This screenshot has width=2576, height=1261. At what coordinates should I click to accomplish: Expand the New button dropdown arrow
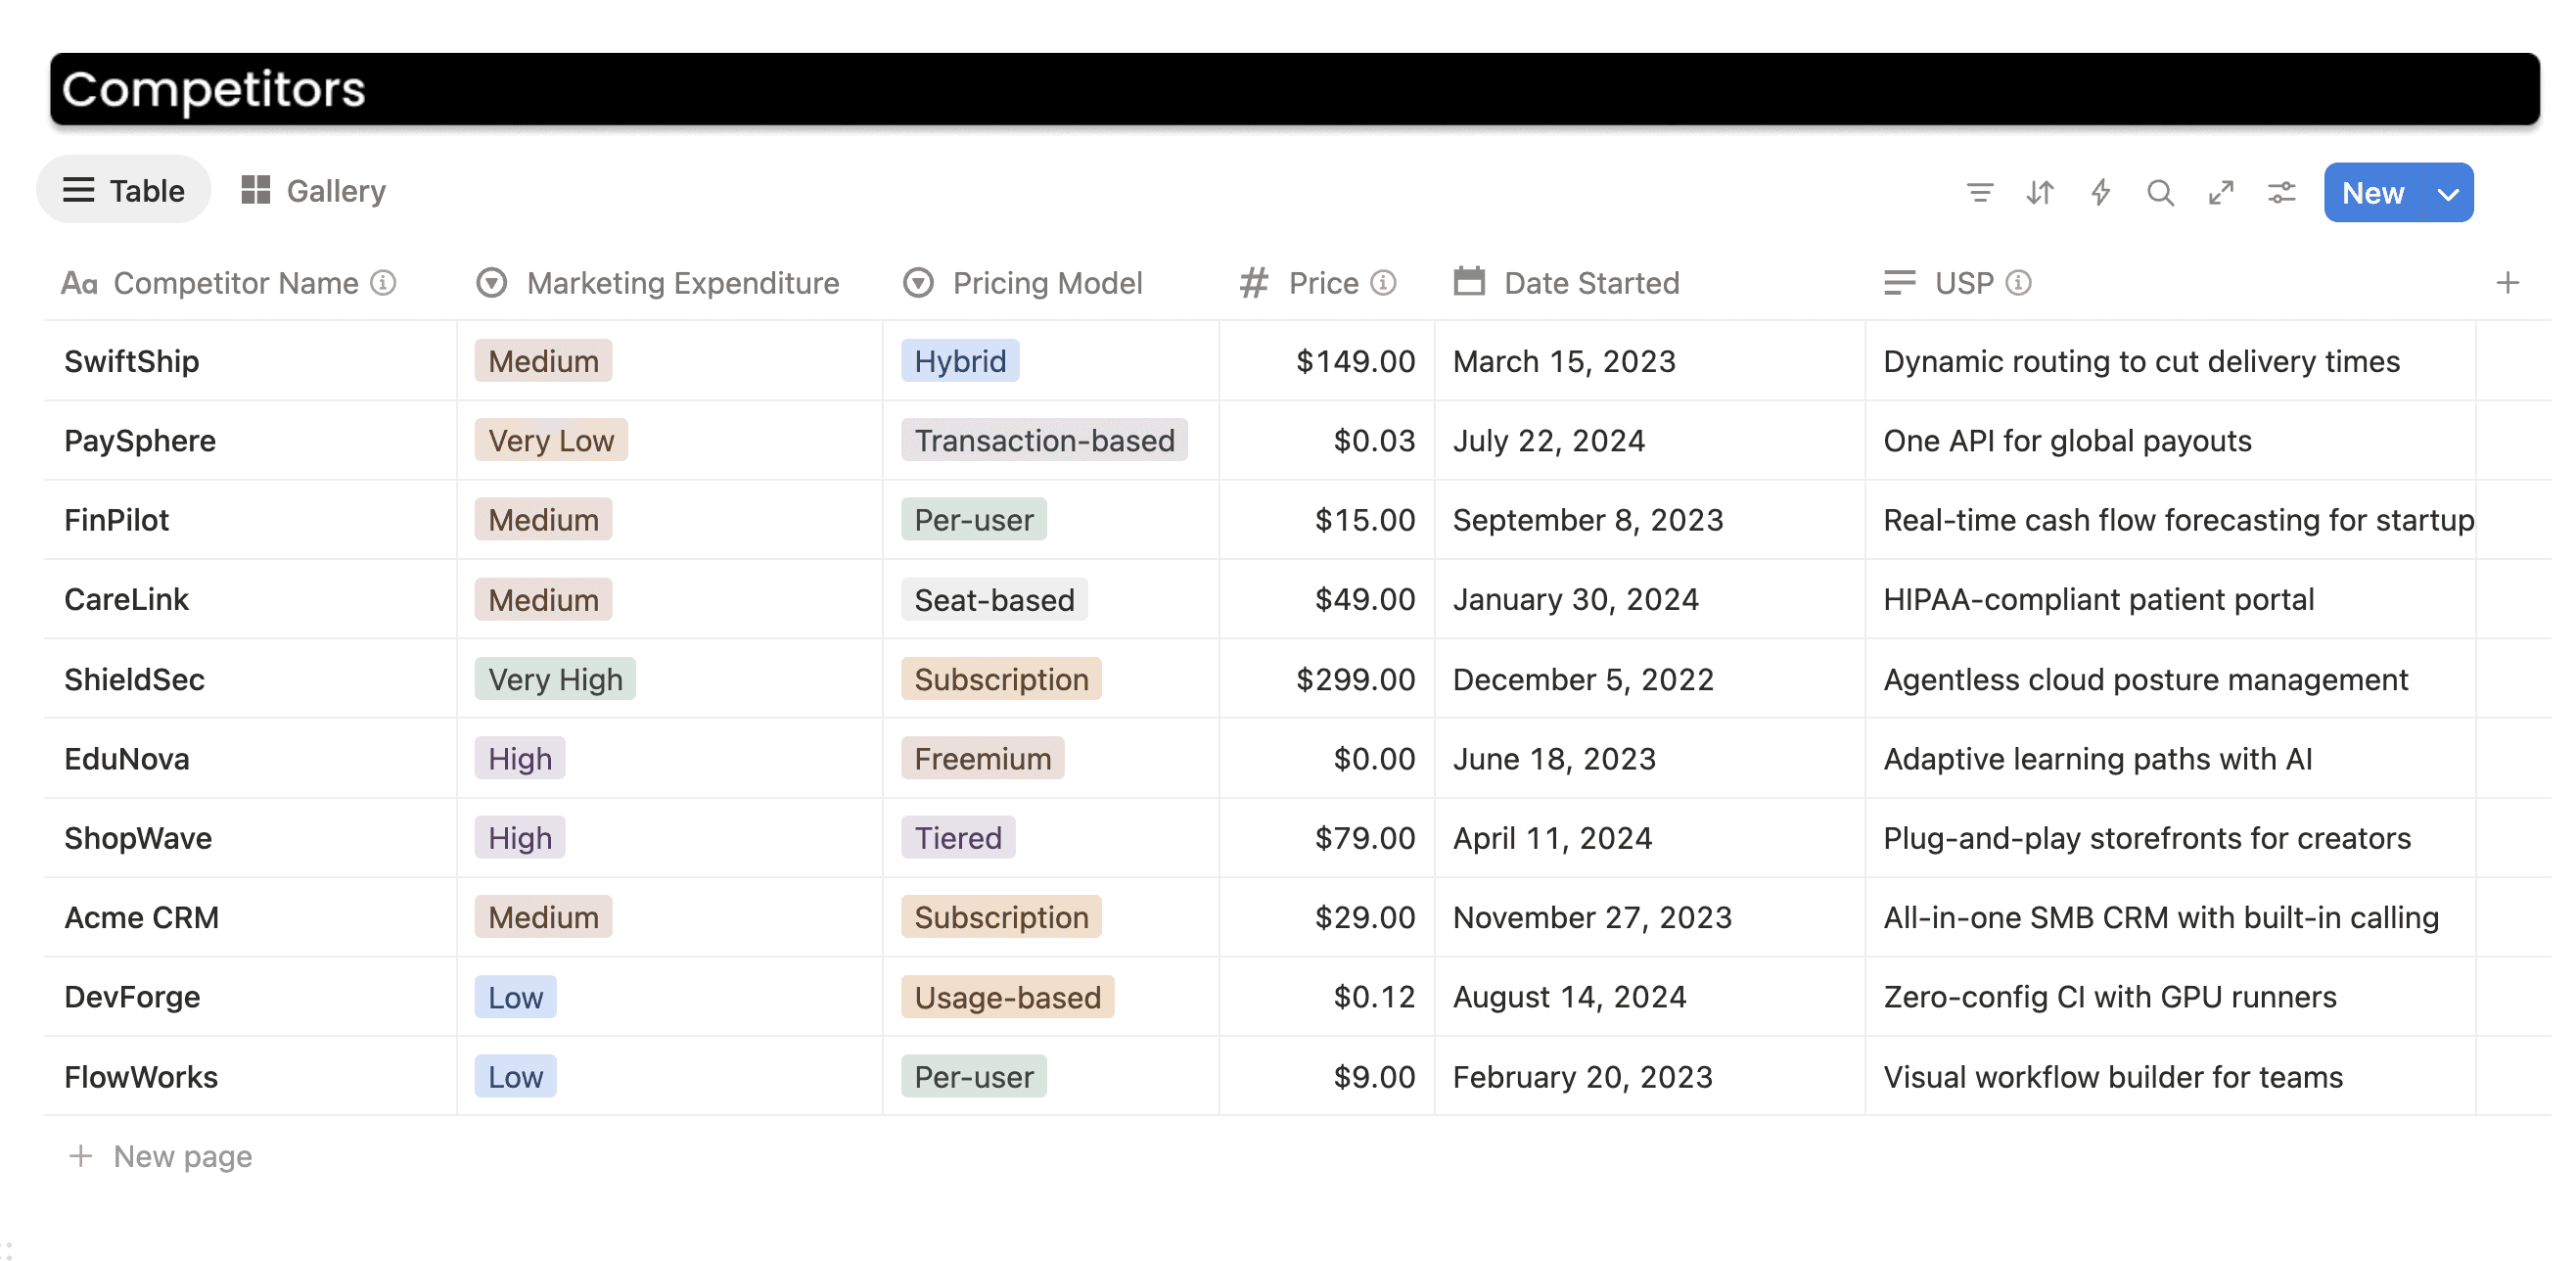(2447, 194)
